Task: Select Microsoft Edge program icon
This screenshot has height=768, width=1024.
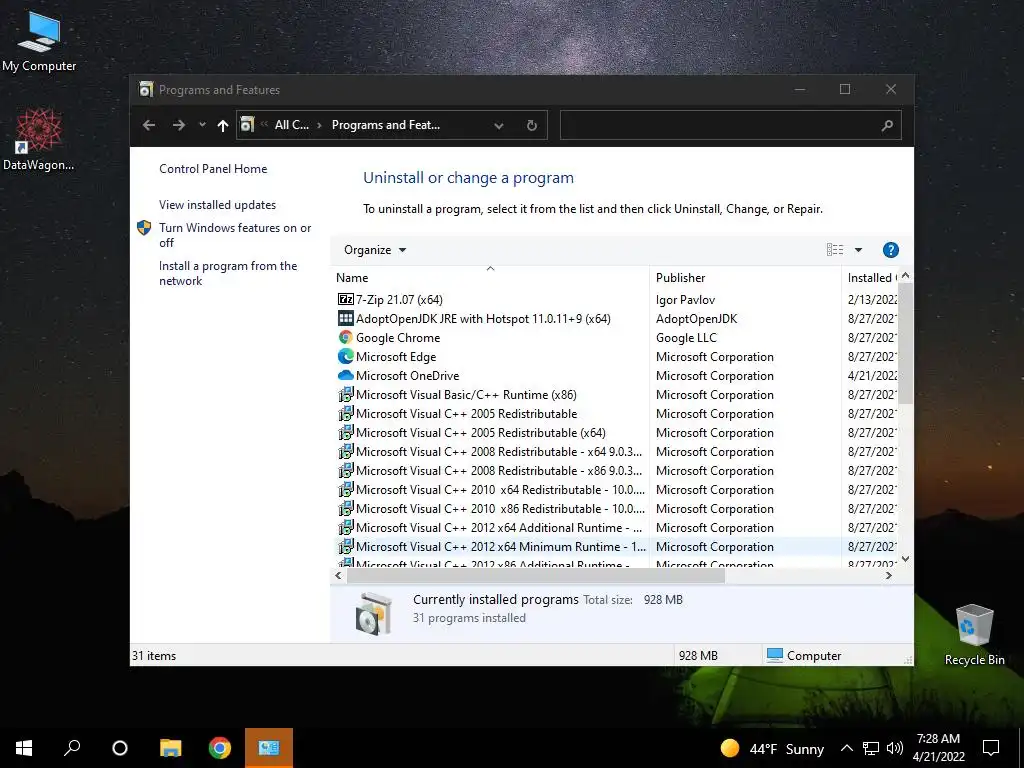Action: 345,356
